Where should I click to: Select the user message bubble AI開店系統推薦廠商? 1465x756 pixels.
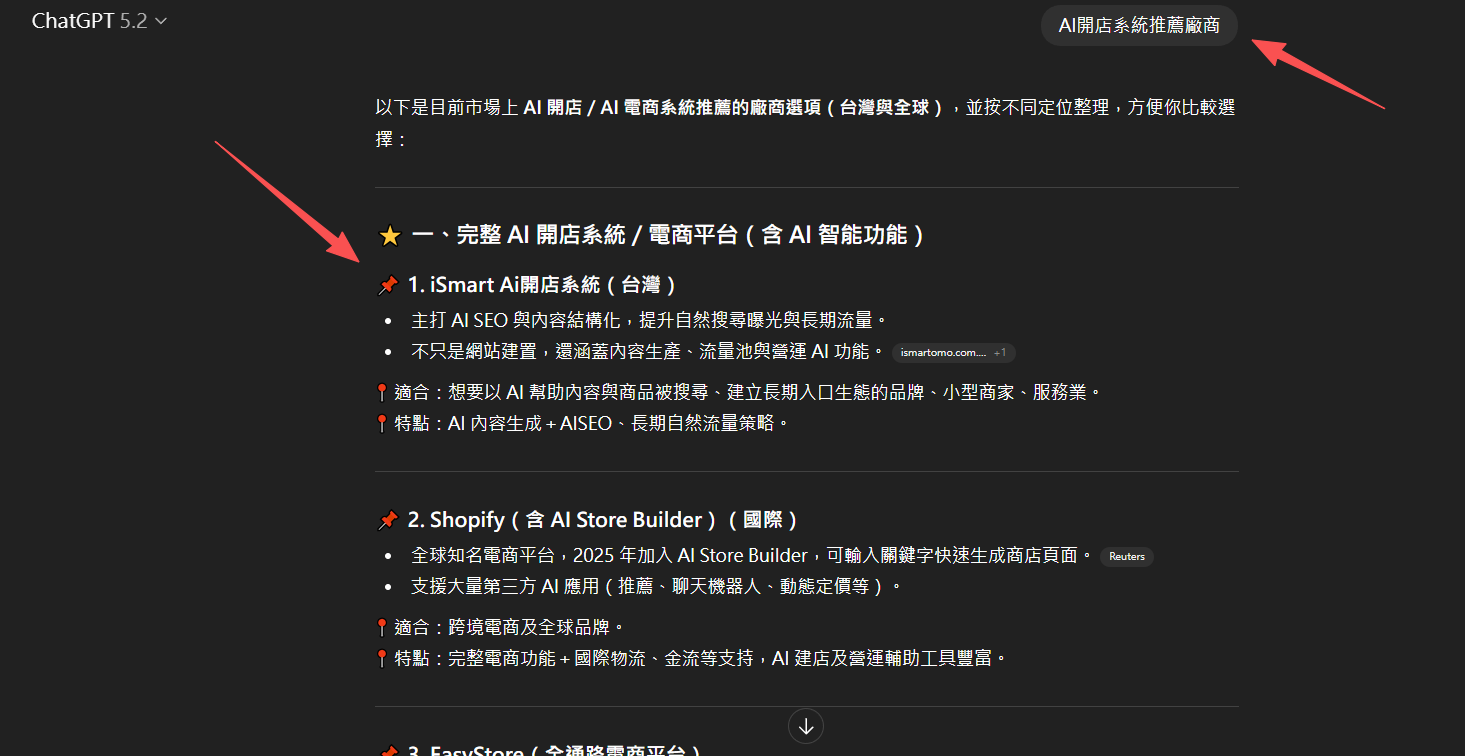[1139, 26]
